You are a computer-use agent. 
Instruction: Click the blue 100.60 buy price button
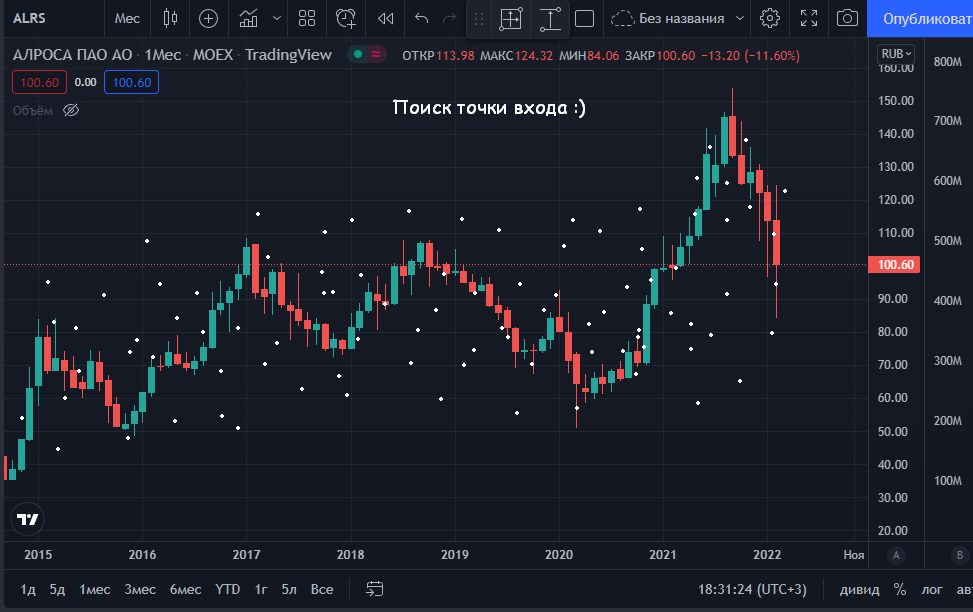[132, 83]
